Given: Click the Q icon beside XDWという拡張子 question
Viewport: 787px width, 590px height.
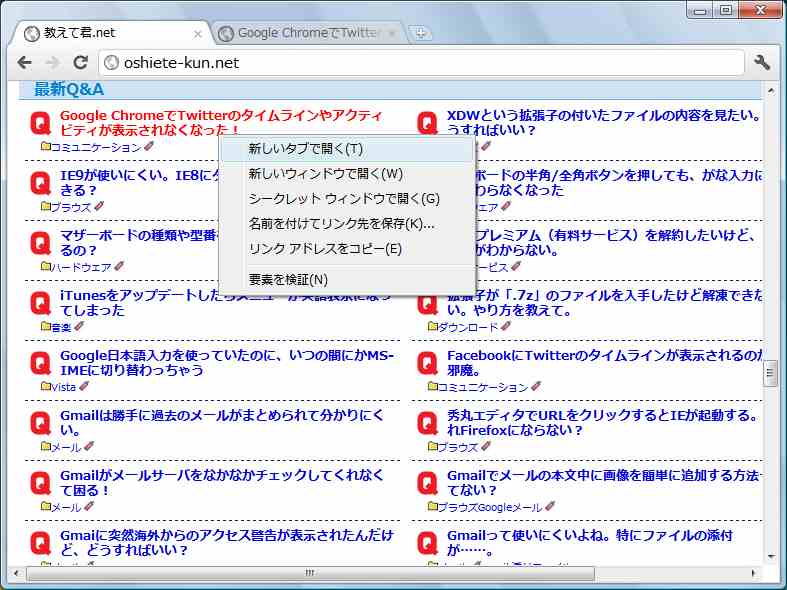Looking at the screenshot, I should [x=427, y=123].
